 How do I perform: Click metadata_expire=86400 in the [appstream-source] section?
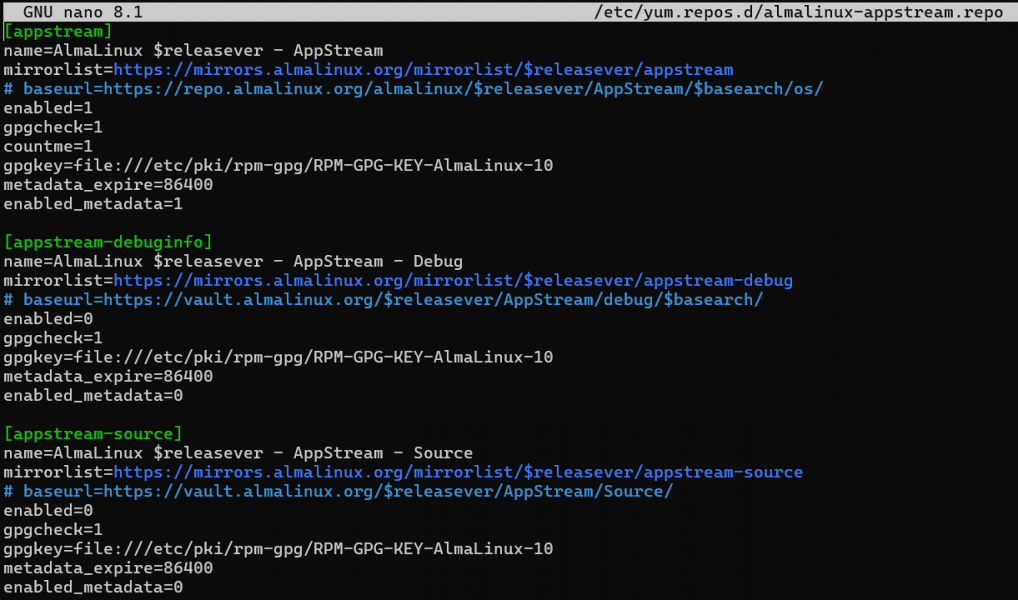(x=108, y=568)
